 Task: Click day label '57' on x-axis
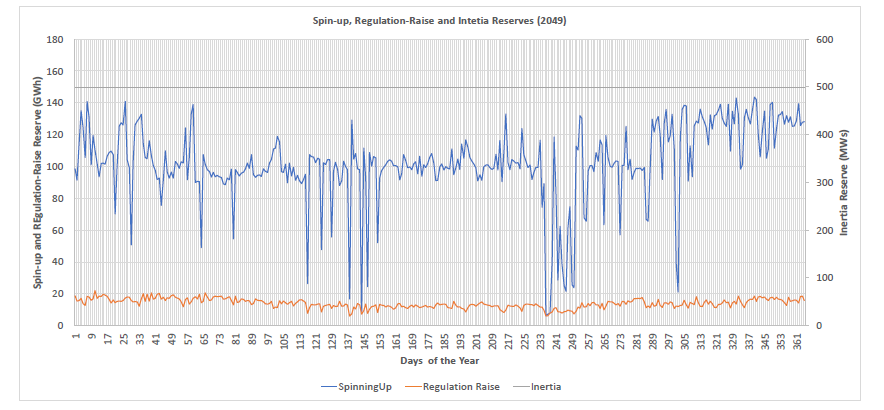(188, 337)
